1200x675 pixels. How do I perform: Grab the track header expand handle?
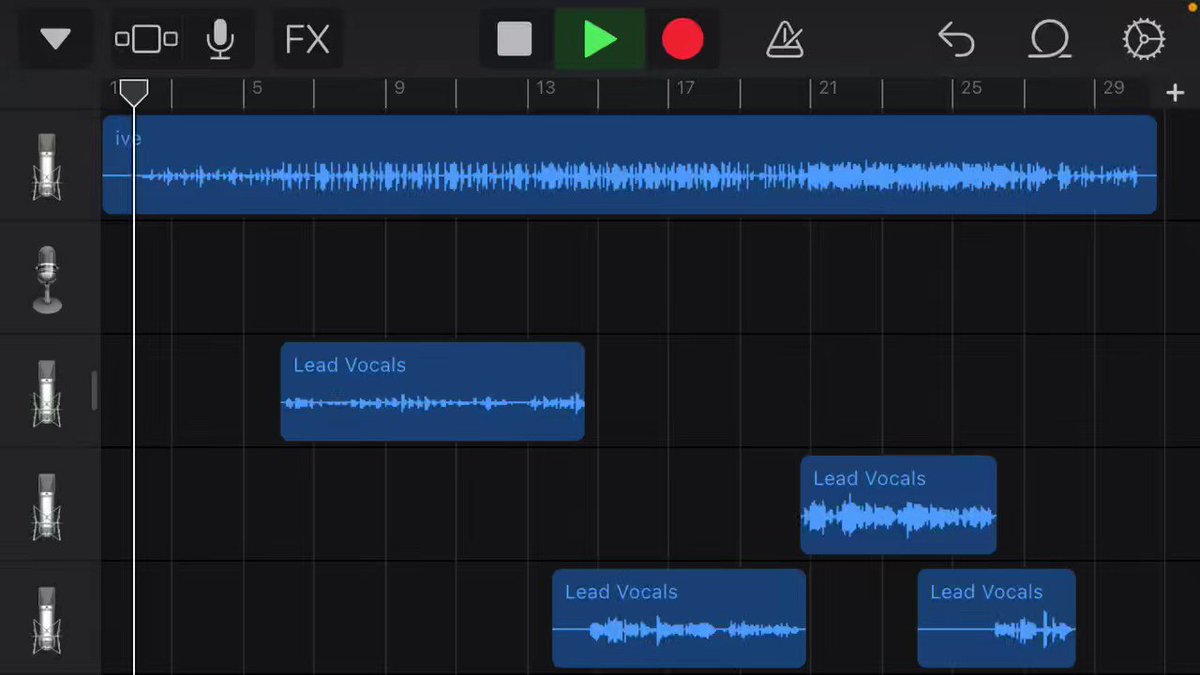click(95, 391)
